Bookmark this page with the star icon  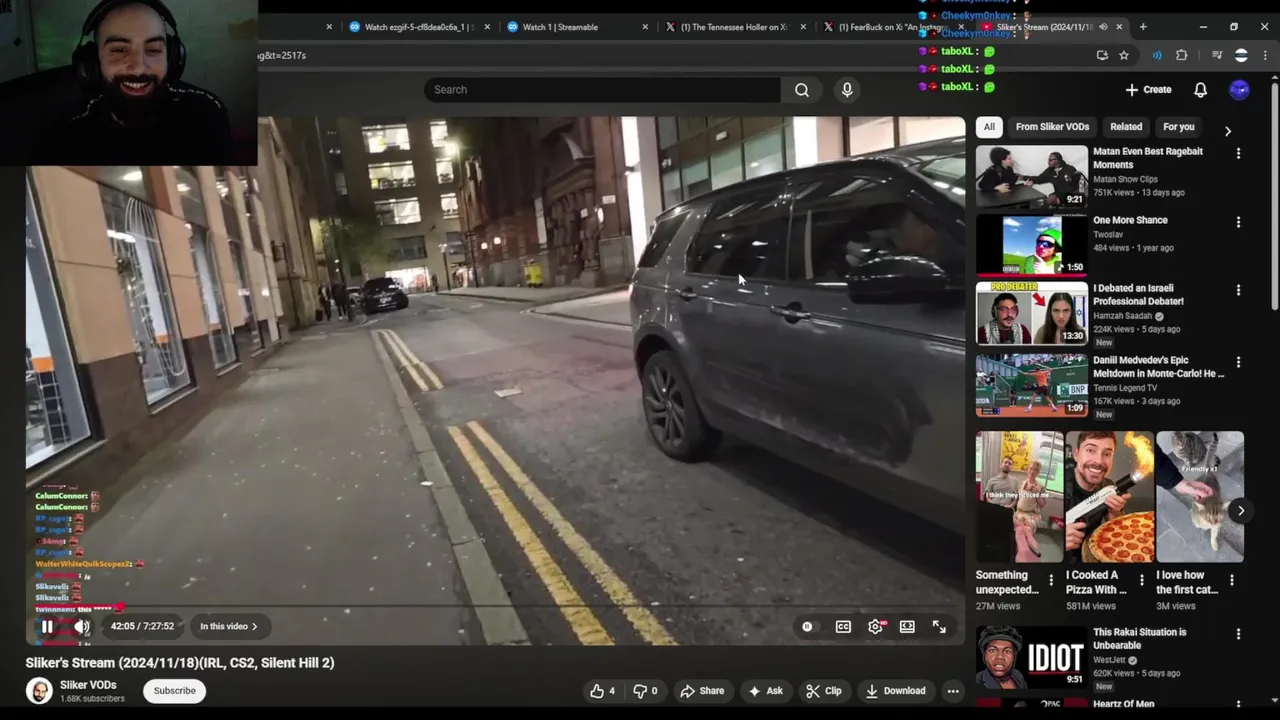pyautogui.click(x=1124, y=56)
